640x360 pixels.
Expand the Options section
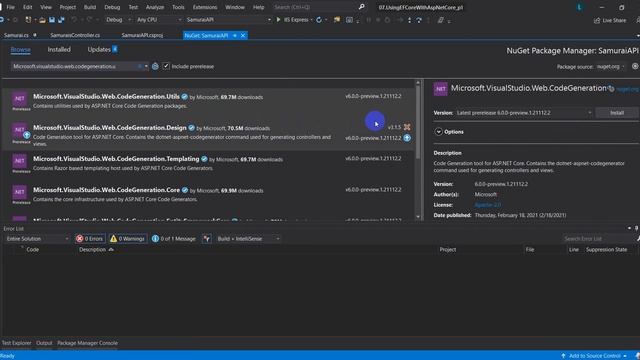point(438,132)
